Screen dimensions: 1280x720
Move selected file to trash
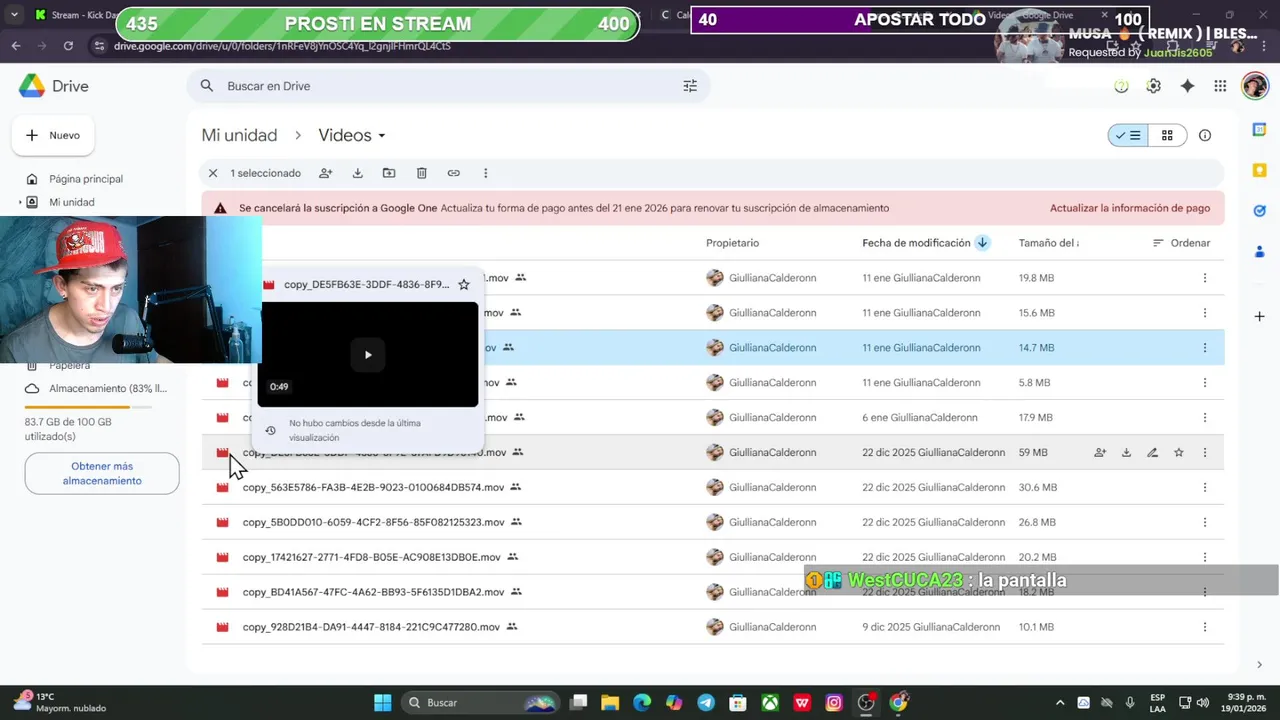[x=422, y=173]
